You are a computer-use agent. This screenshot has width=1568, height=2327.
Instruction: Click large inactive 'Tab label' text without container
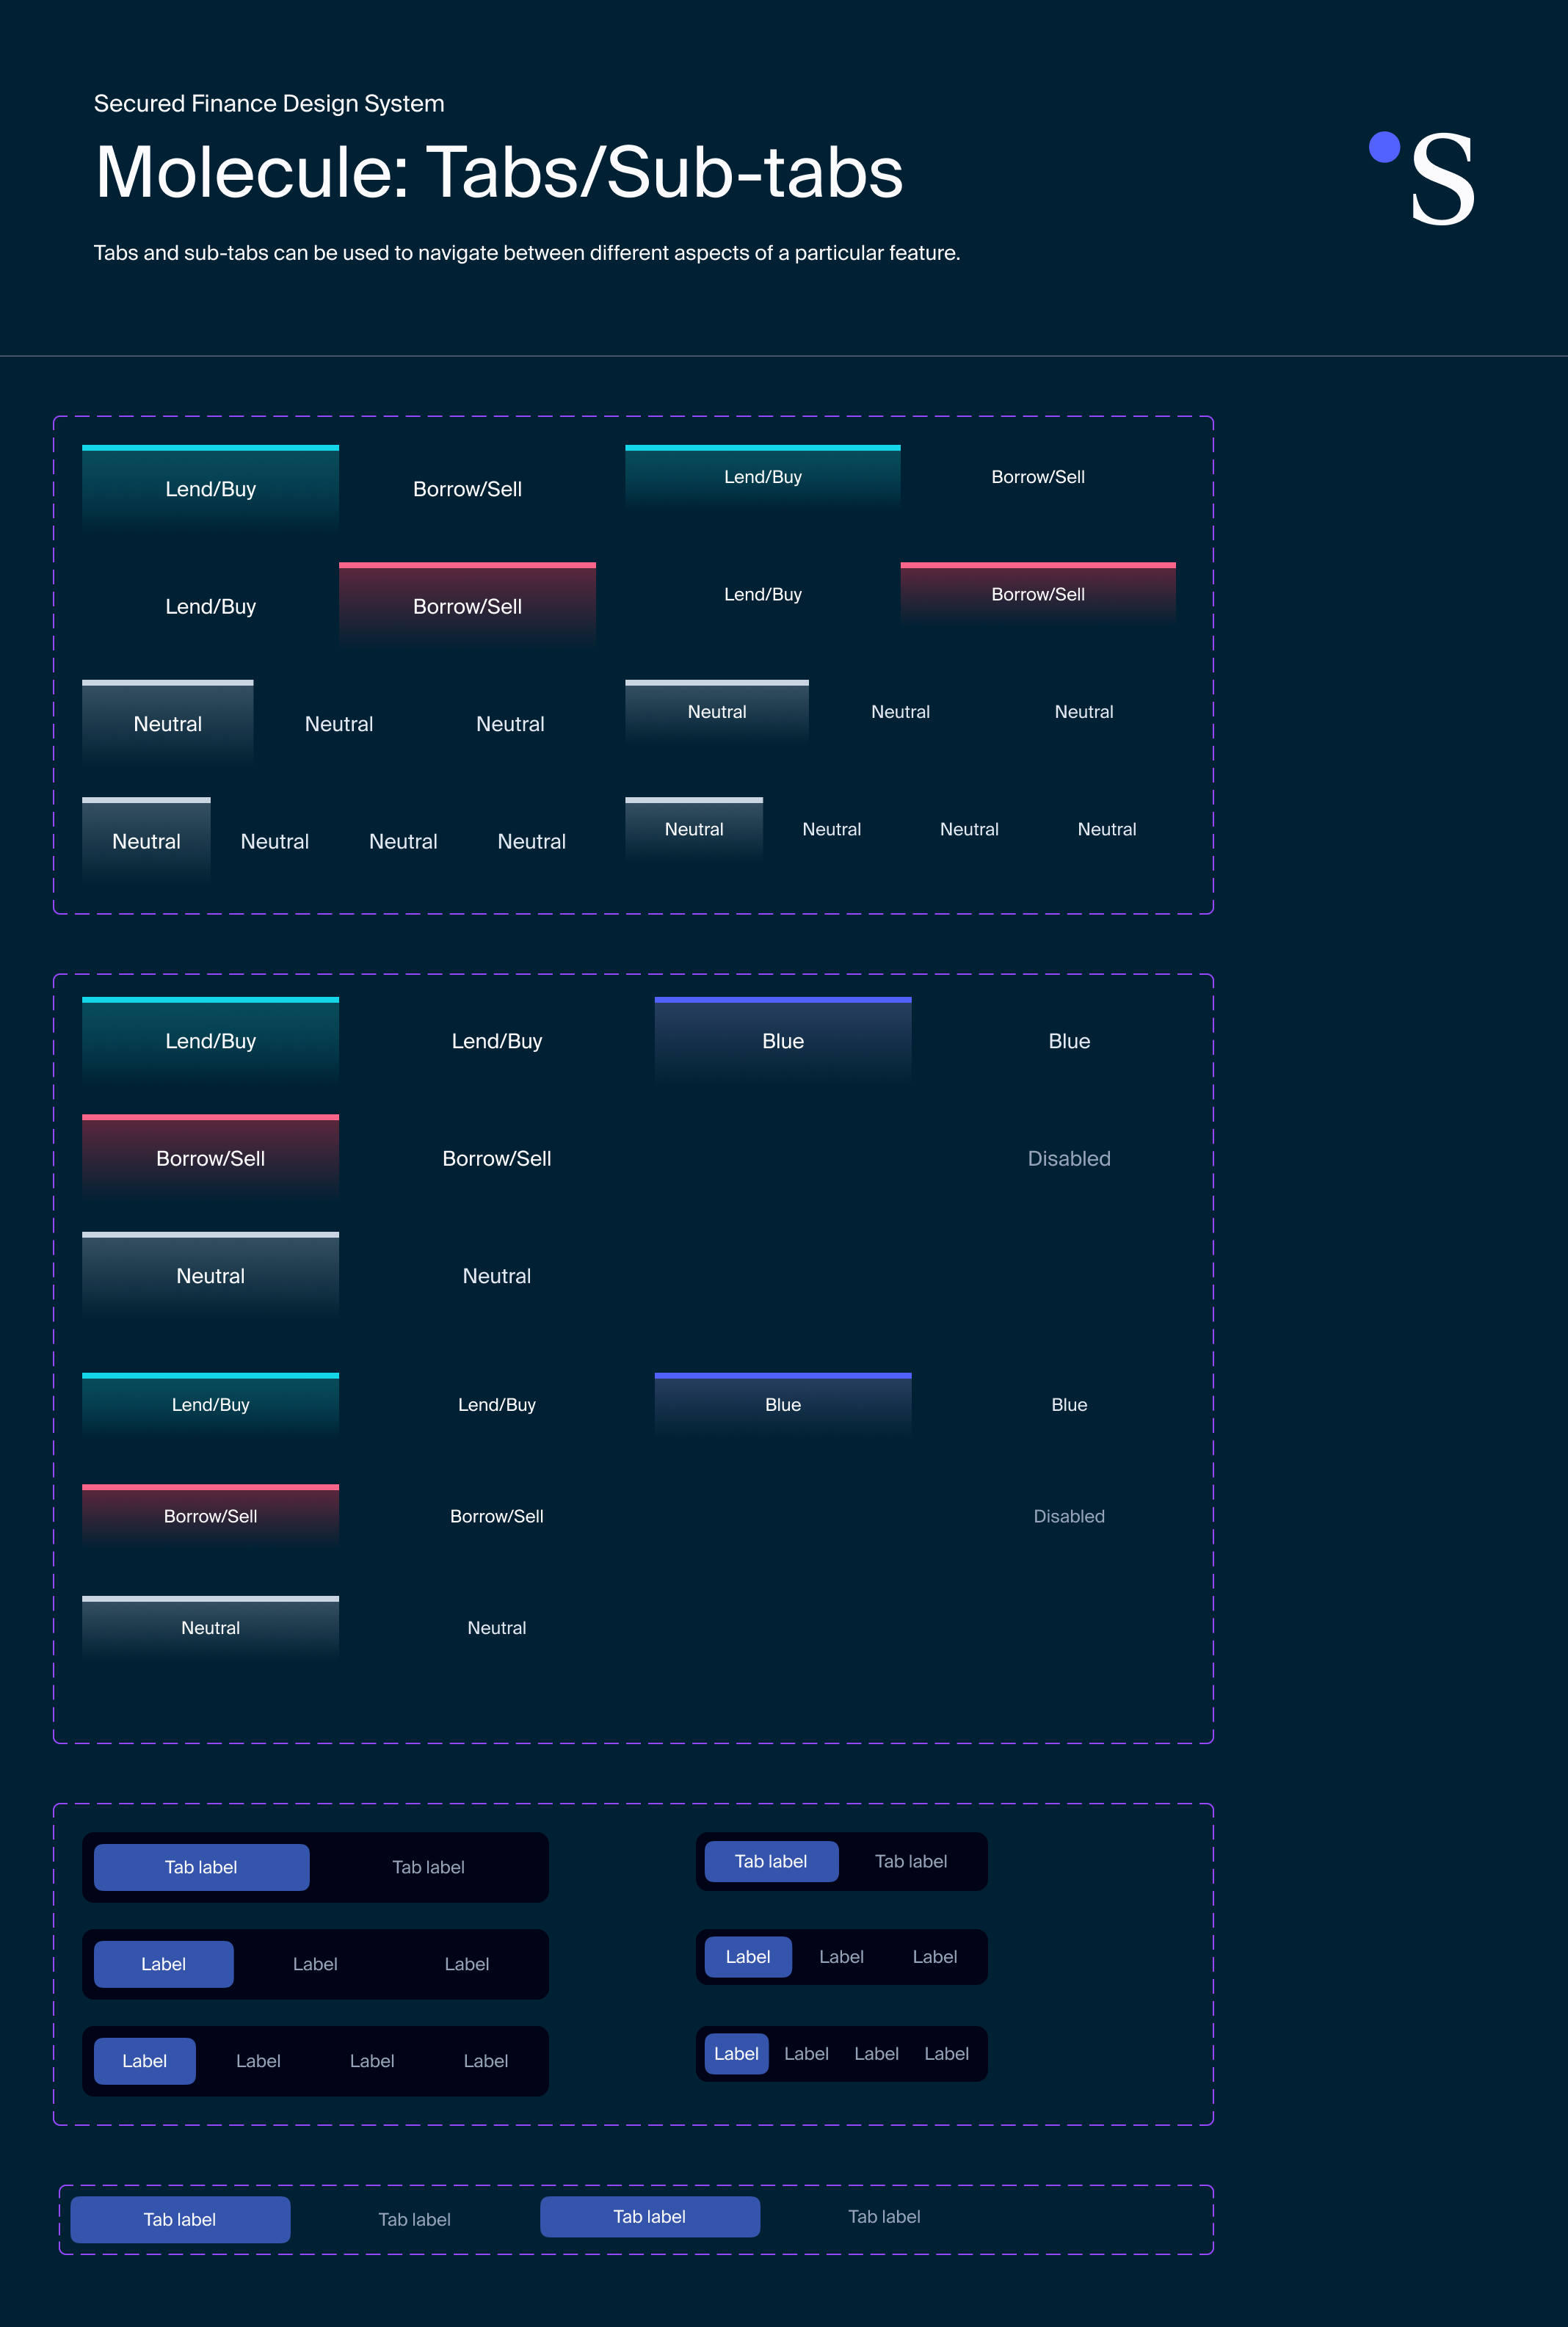click(414, 2219)
